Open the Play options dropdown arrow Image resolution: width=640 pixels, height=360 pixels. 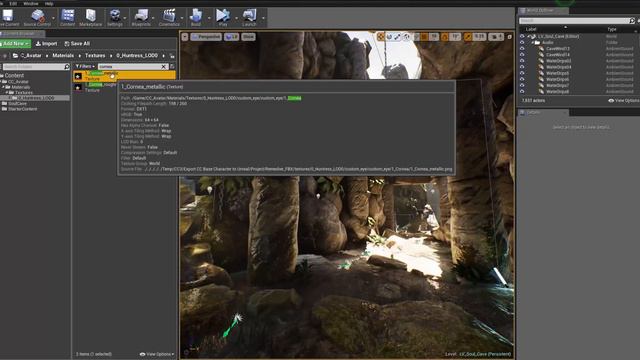(x=236, y=18)
